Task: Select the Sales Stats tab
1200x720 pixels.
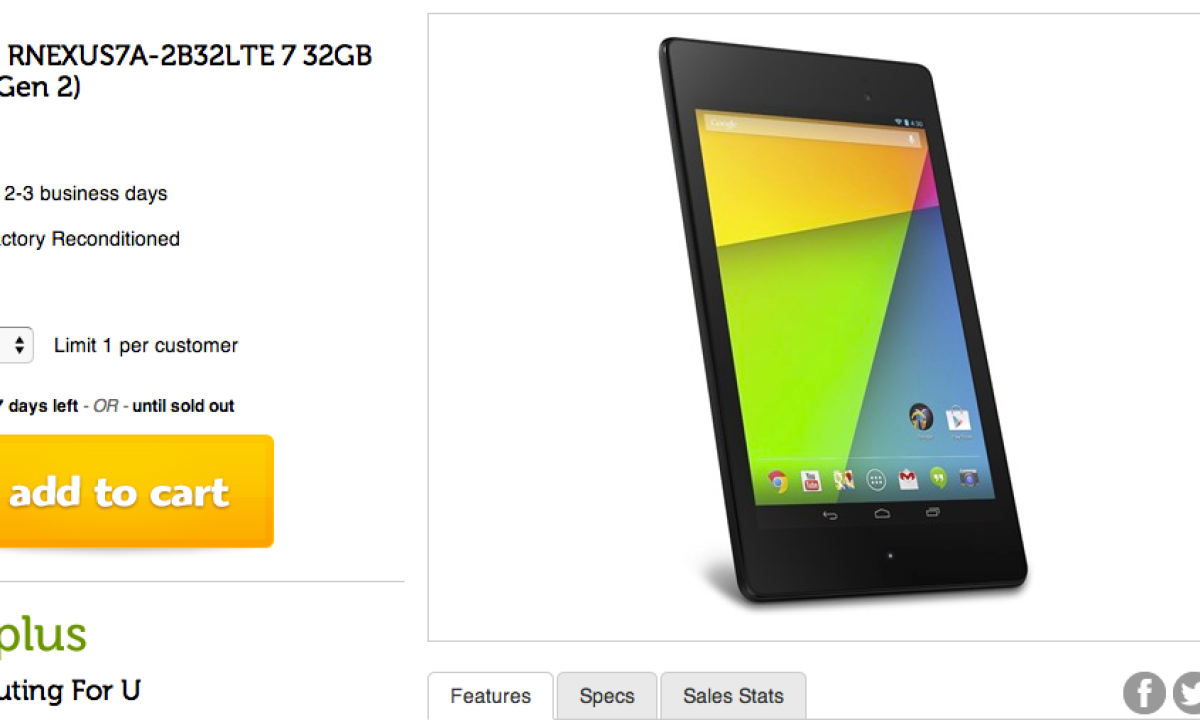Action: (x=733, y=696)
